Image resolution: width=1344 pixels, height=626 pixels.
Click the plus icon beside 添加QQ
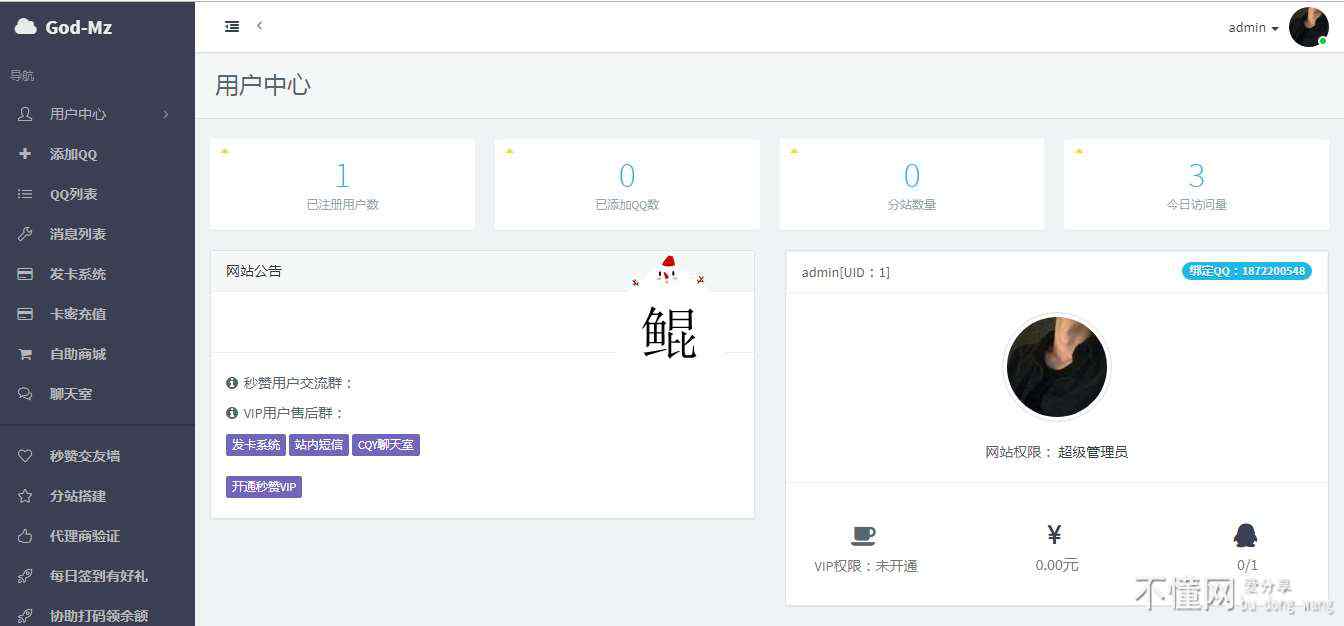(x=25, y=154)
